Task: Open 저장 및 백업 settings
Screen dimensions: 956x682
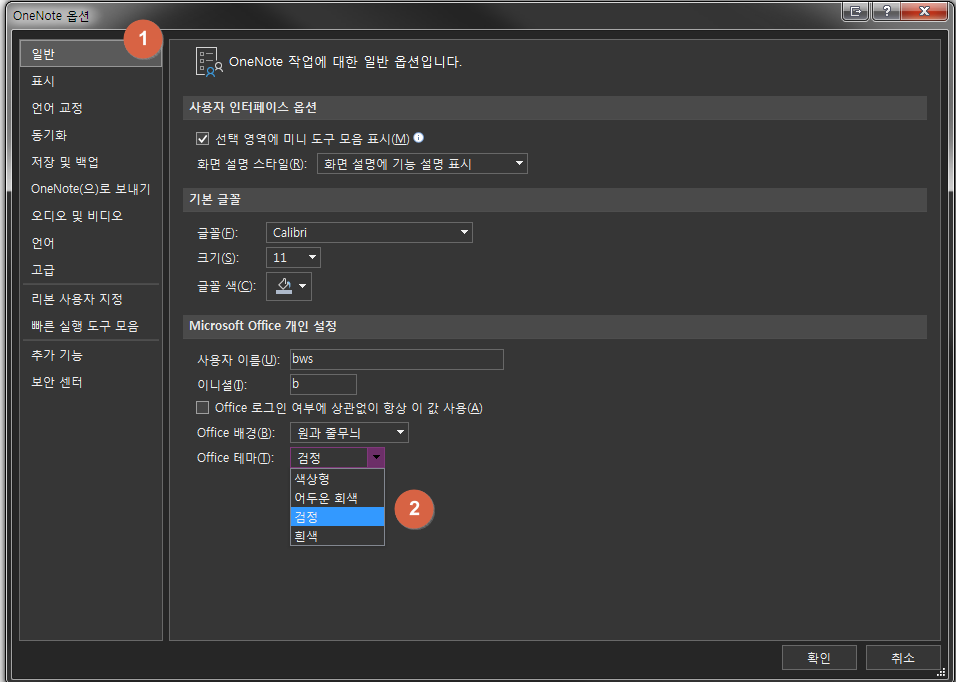Action: tap(90, 162)
